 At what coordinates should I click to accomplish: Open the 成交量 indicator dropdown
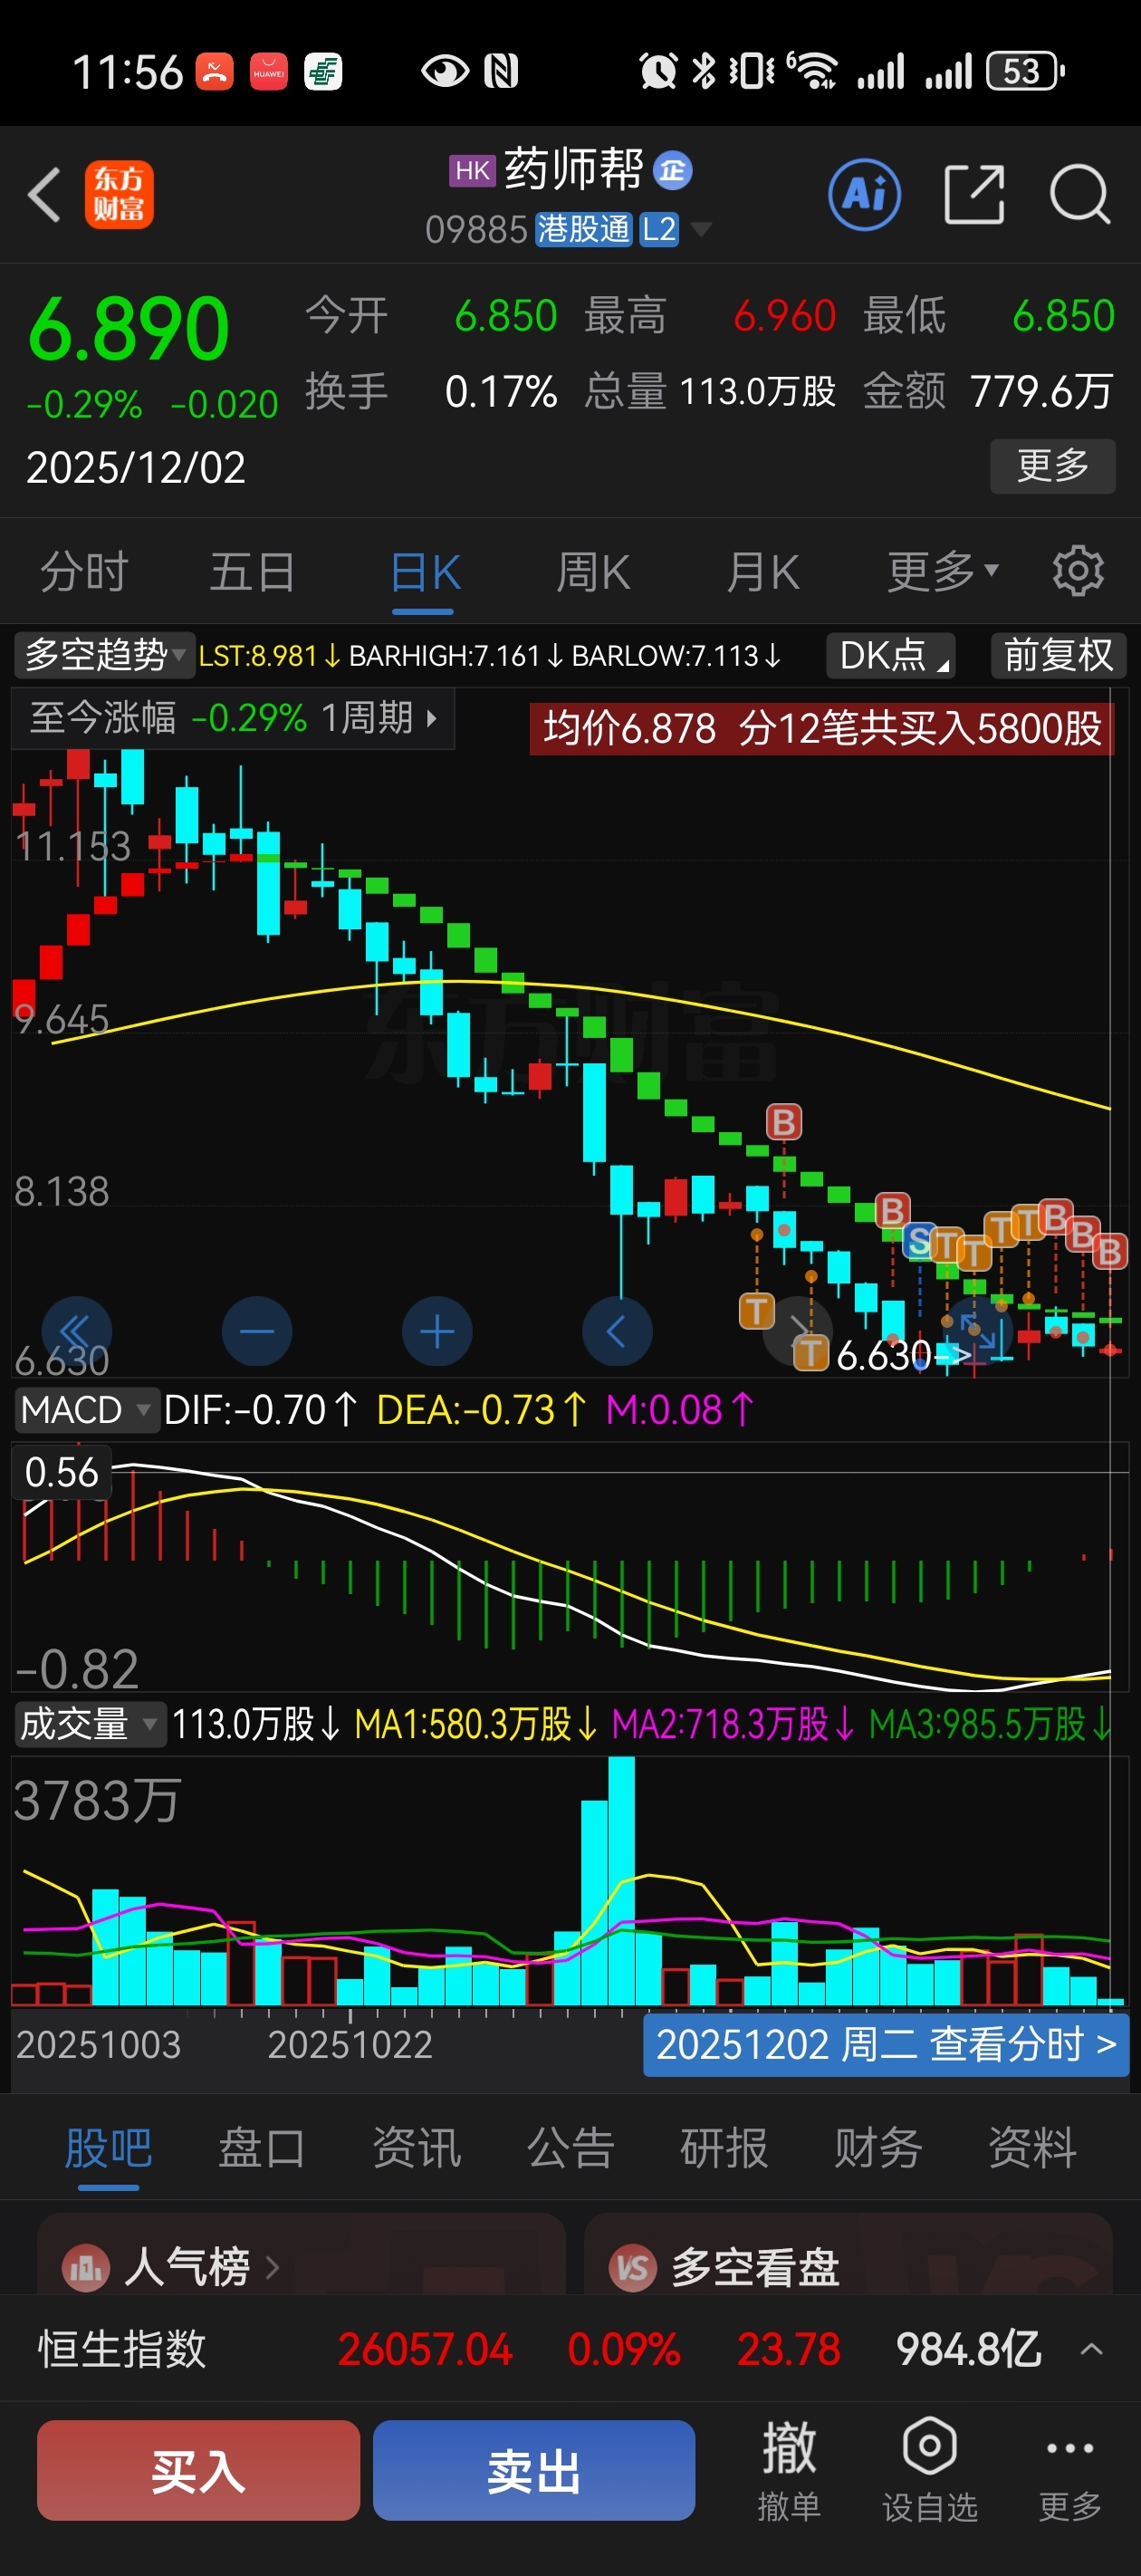[x=89, y=1723]
